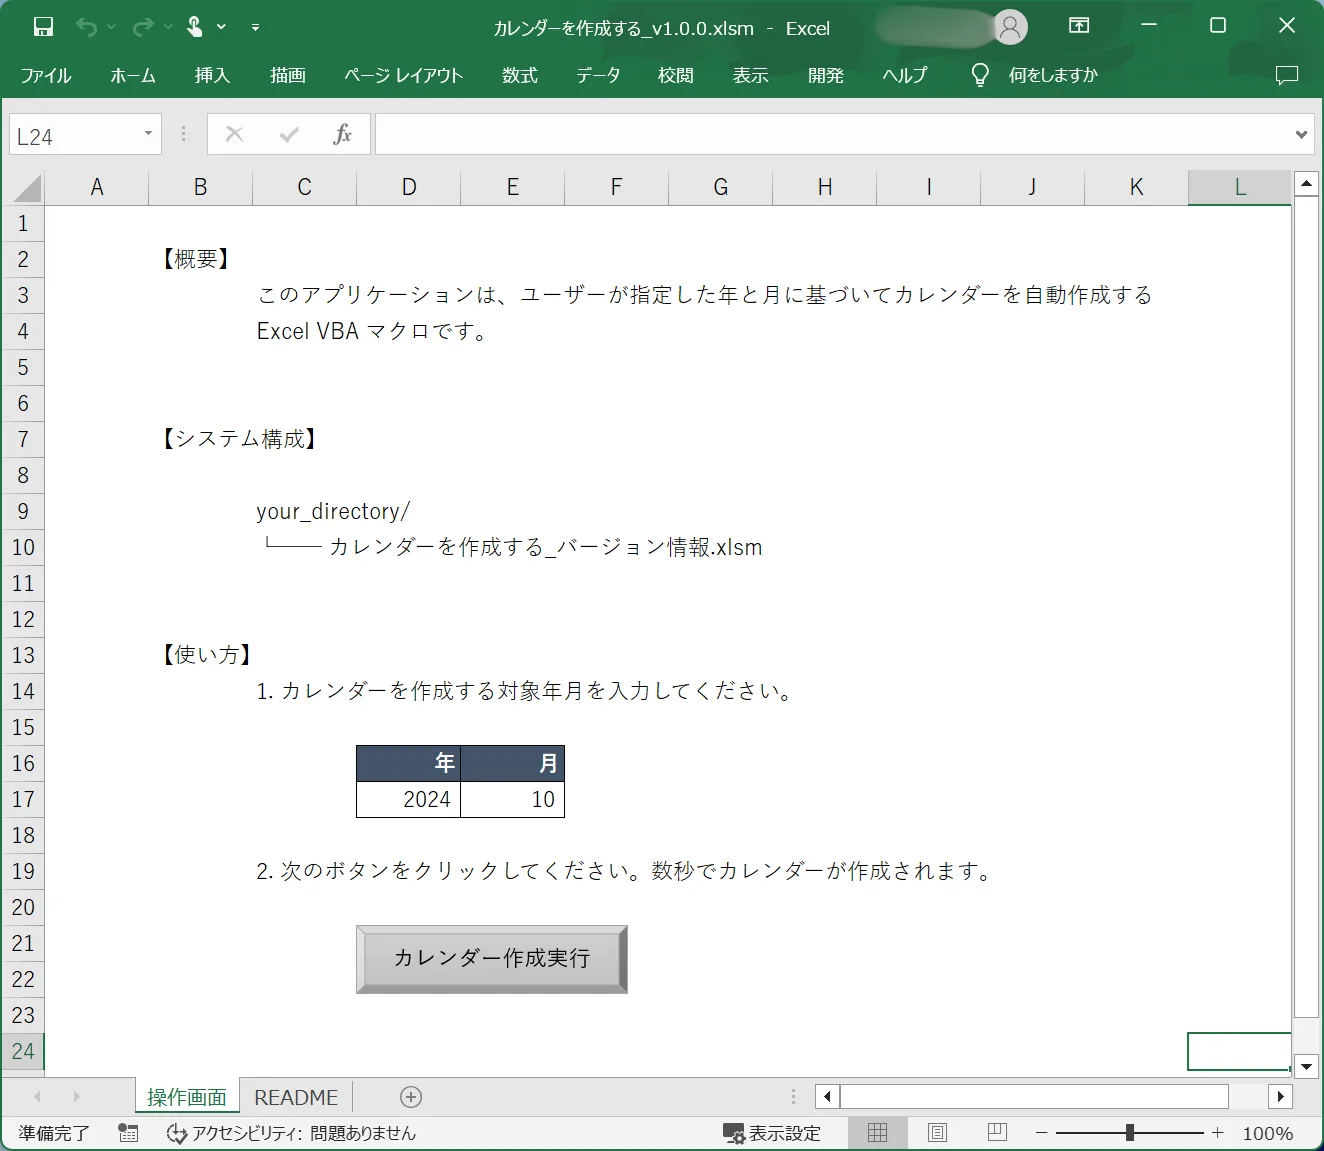Screen dimensions: 1324x1151
Task: Add a new sheet with plus icon
Action: point(411,1097)
